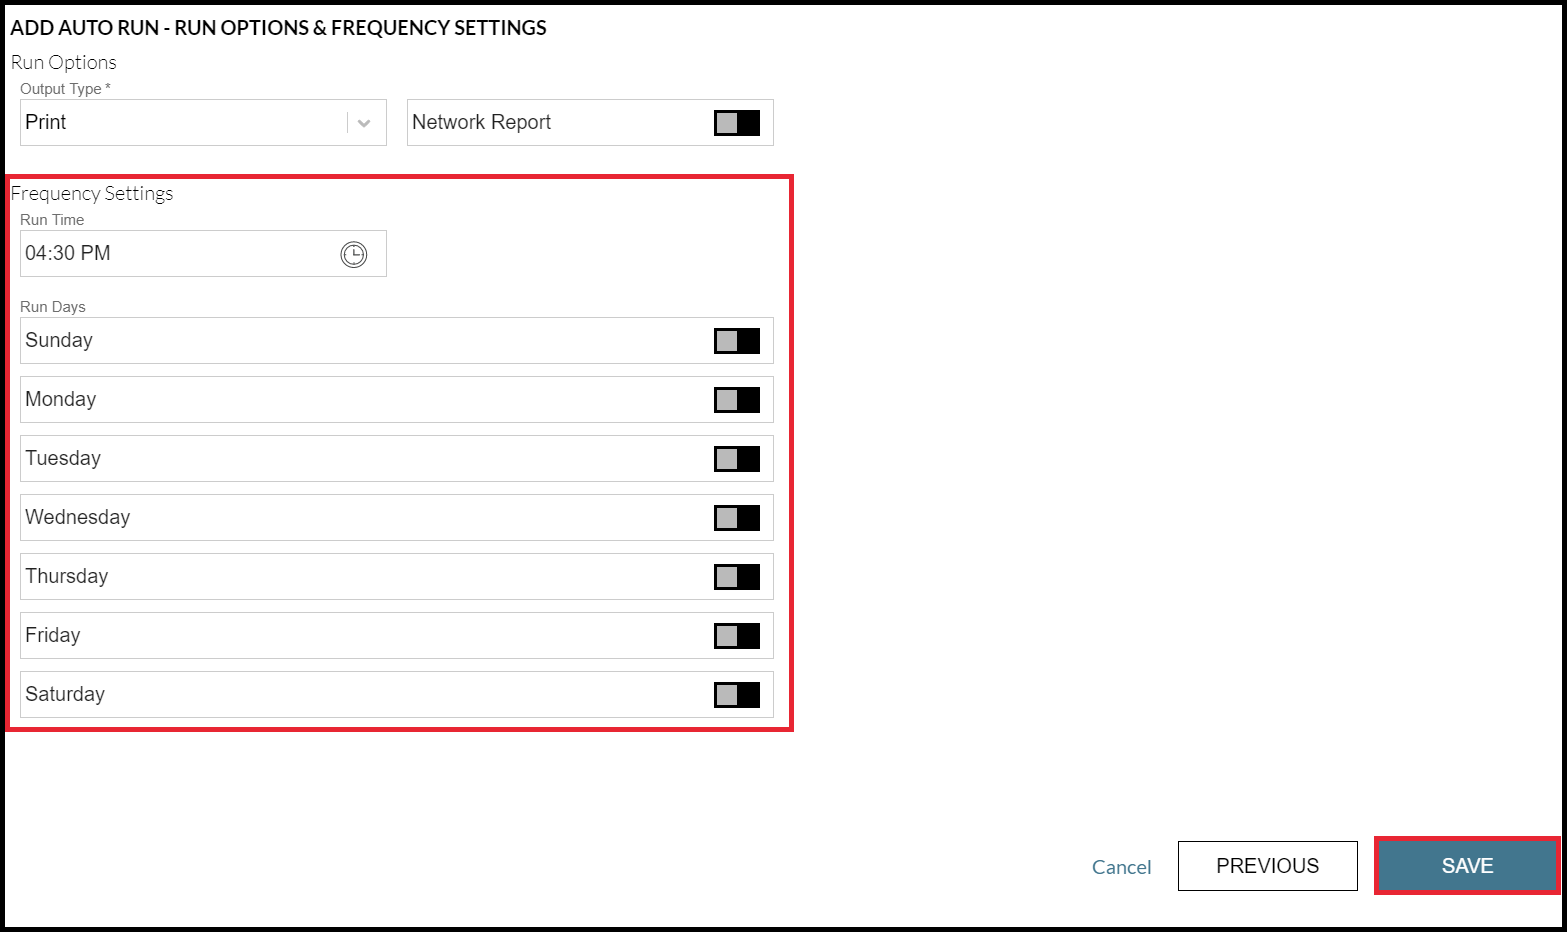Click the clock icon beside 04:30 PM
Screen dimensions: 1567x932
(x=352, y=254)
